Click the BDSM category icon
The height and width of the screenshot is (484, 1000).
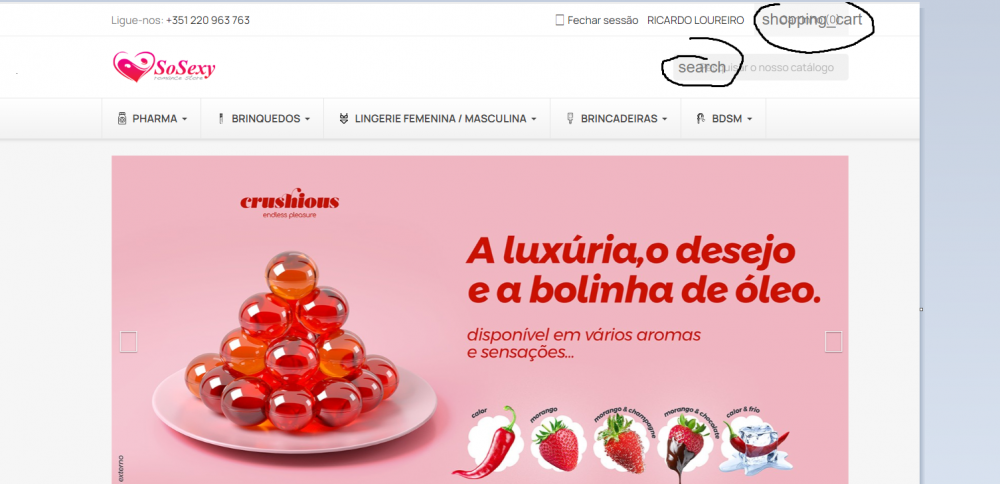tap(700, 119)
